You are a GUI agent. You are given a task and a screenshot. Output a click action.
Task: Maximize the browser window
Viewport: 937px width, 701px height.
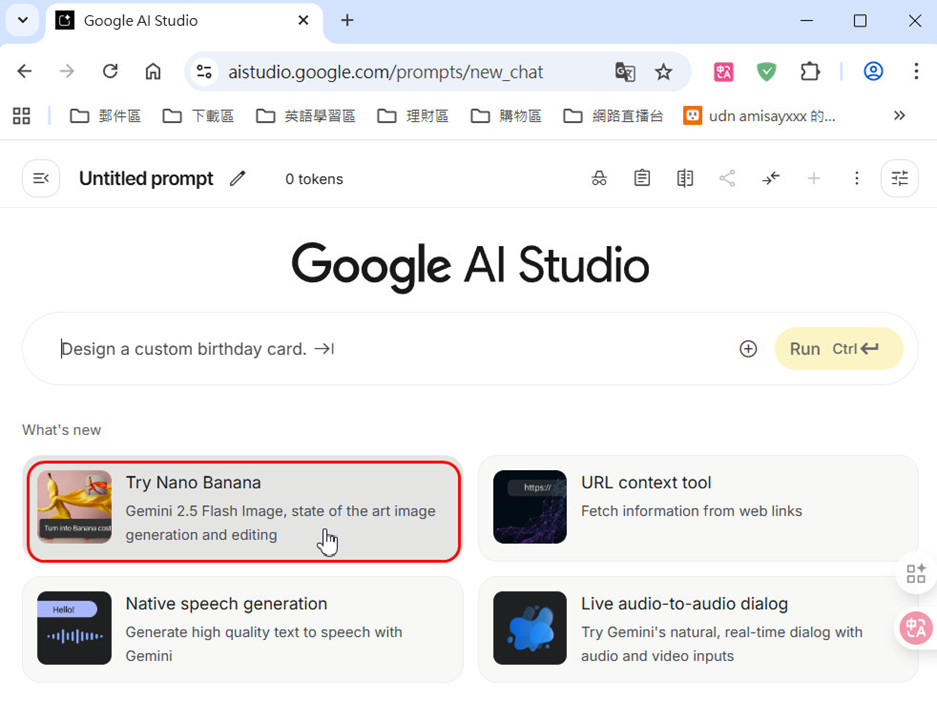[860, 20]
